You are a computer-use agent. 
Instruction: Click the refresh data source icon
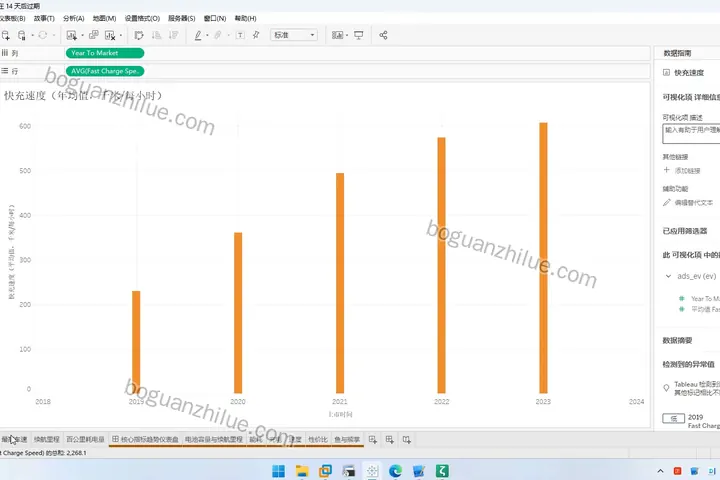(43, 35)
